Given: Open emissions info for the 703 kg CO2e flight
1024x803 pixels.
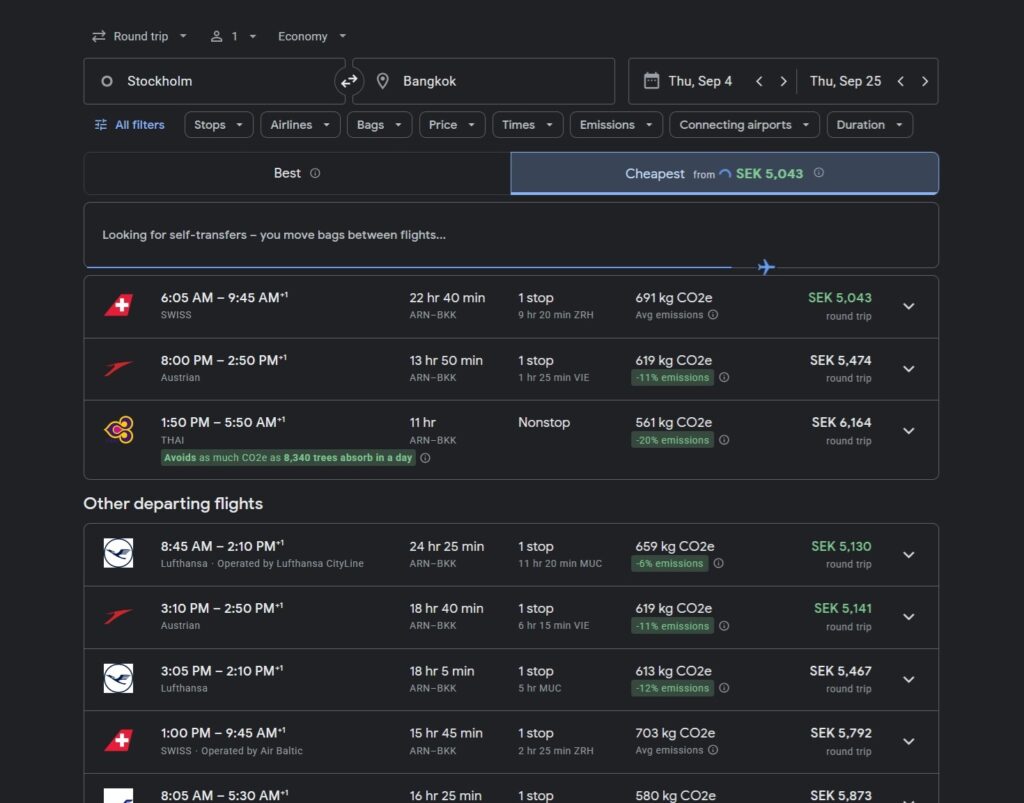Looking at the screenshot, I should [713, 750].
